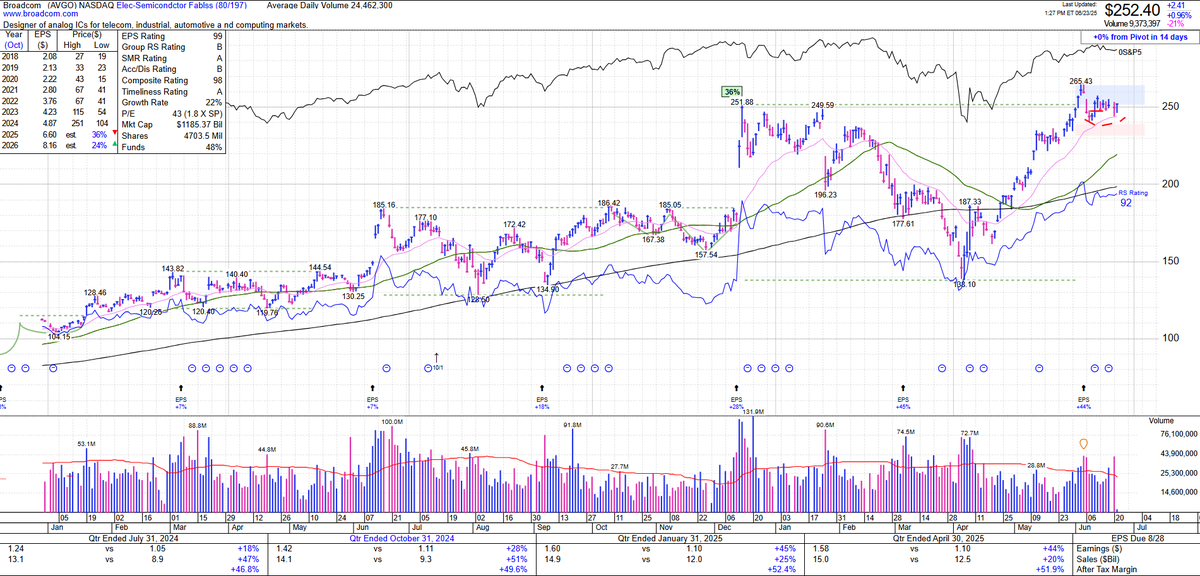The image size is (1200, 576).
Task: Click the 0S&P5 index line label
Action: [x=1130, y=51]
